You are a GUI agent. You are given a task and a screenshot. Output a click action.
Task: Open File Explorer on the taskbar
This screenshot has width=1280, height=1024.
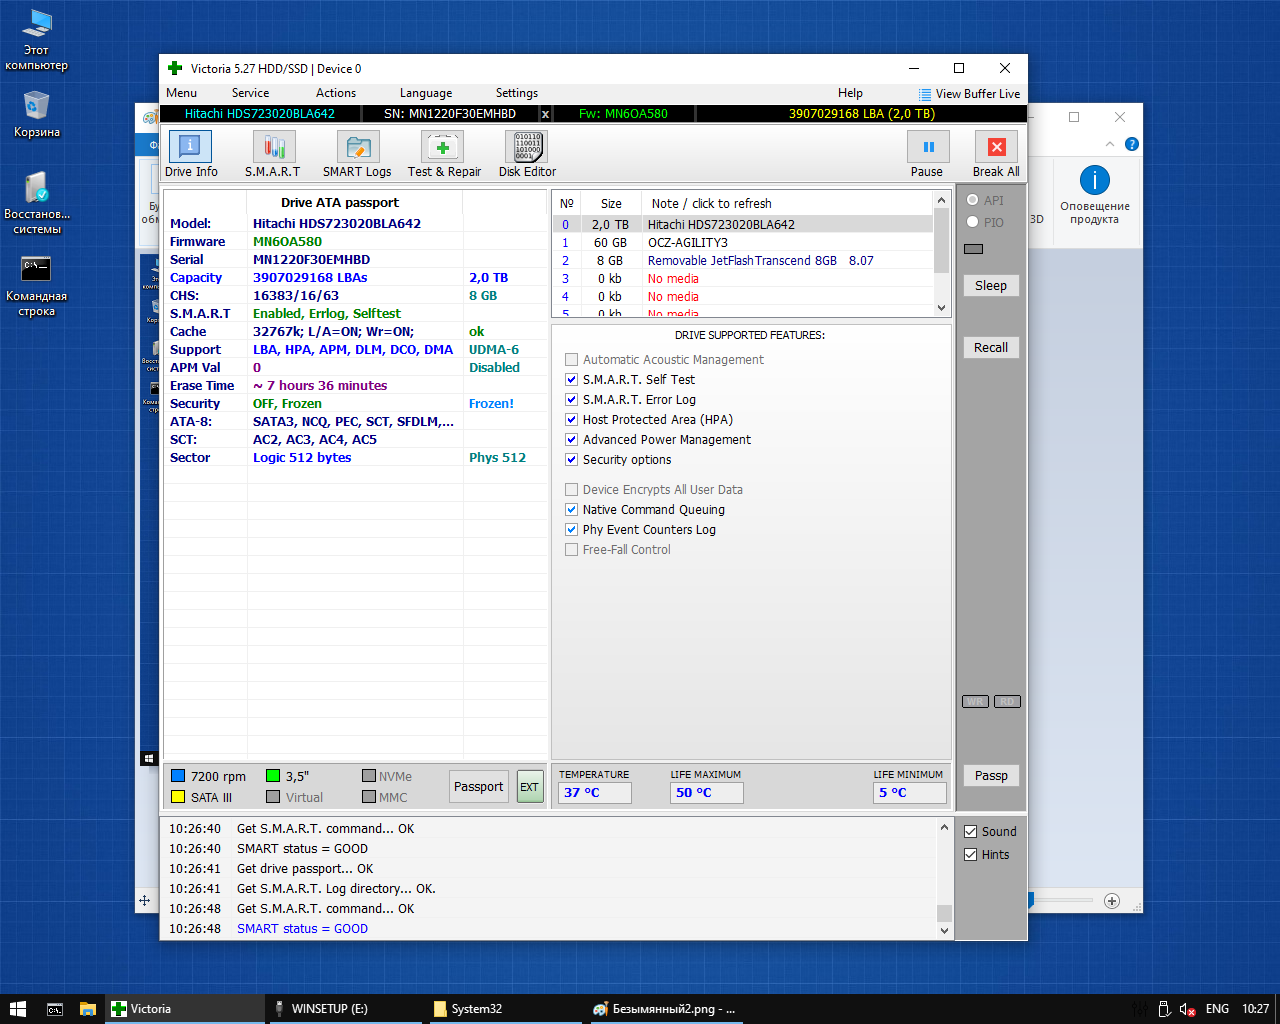[88, 1009]
